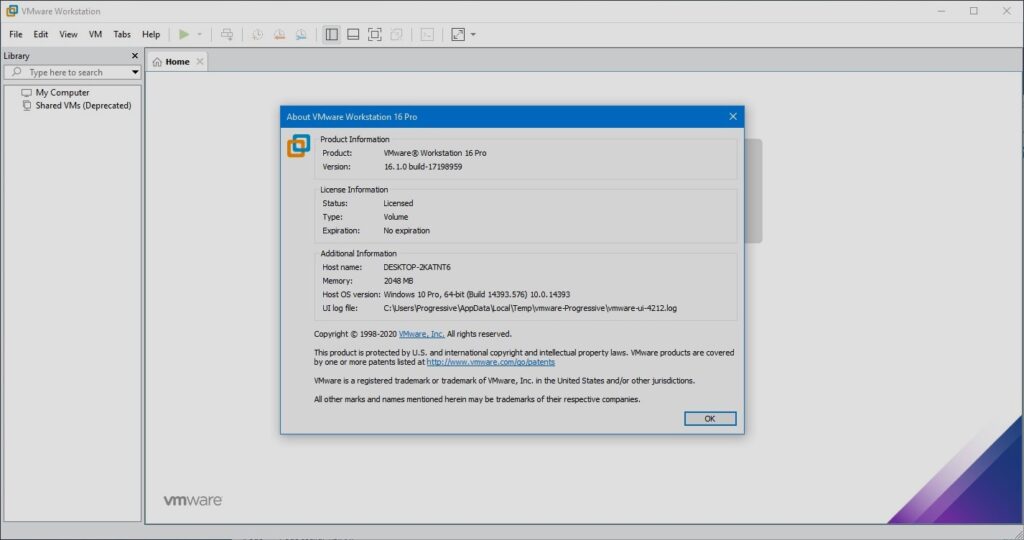Click the green Power On play icon
Viewport: 1024px width, 540px height.
(184, 34)
